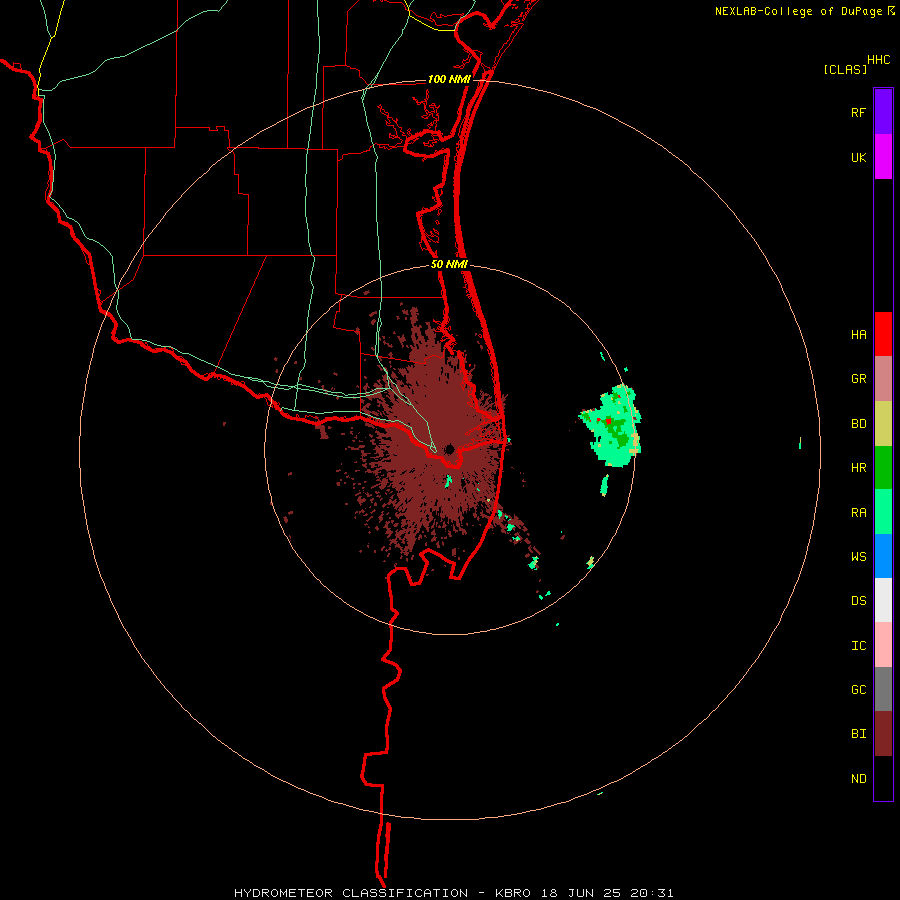The image size is (900, 900).
Task: Click the WS blue legend swatch
Action: point(883,556)
